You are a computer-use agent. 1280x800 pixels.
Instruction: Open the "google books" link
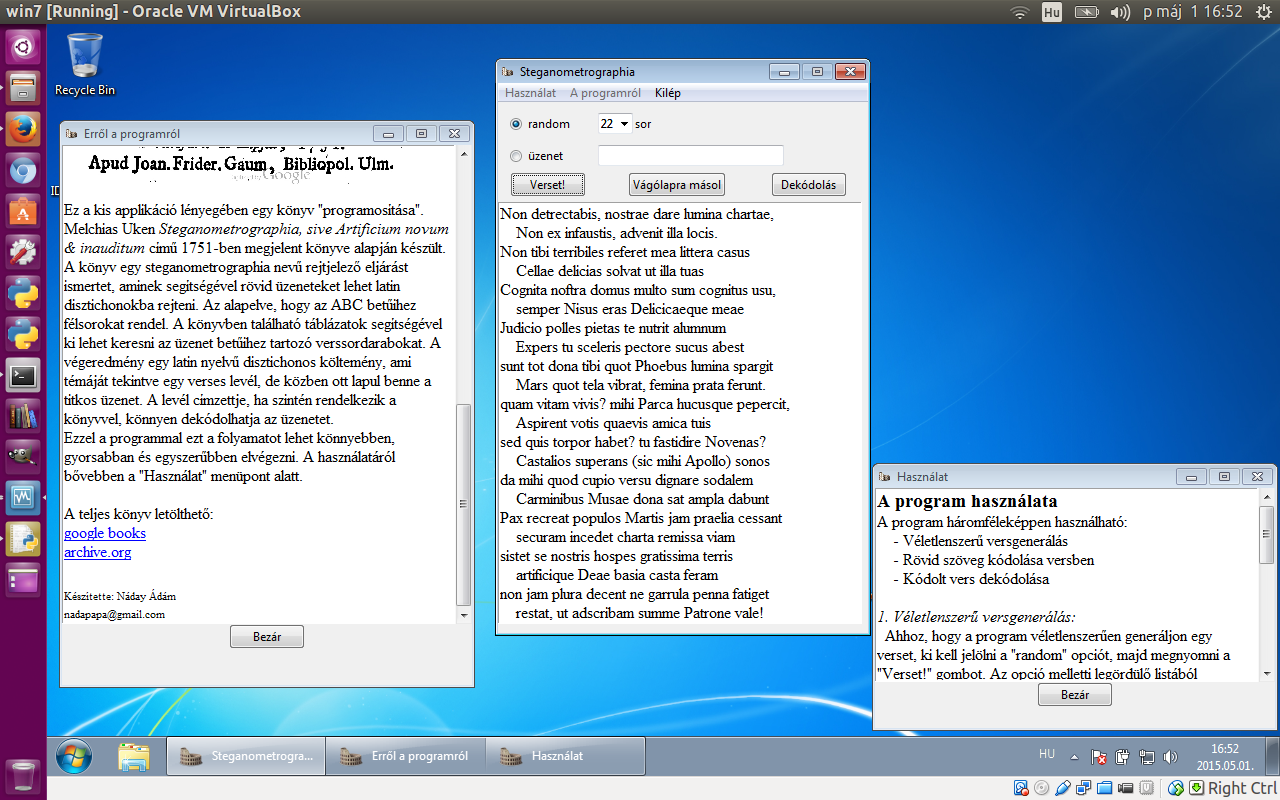(104, 533)
